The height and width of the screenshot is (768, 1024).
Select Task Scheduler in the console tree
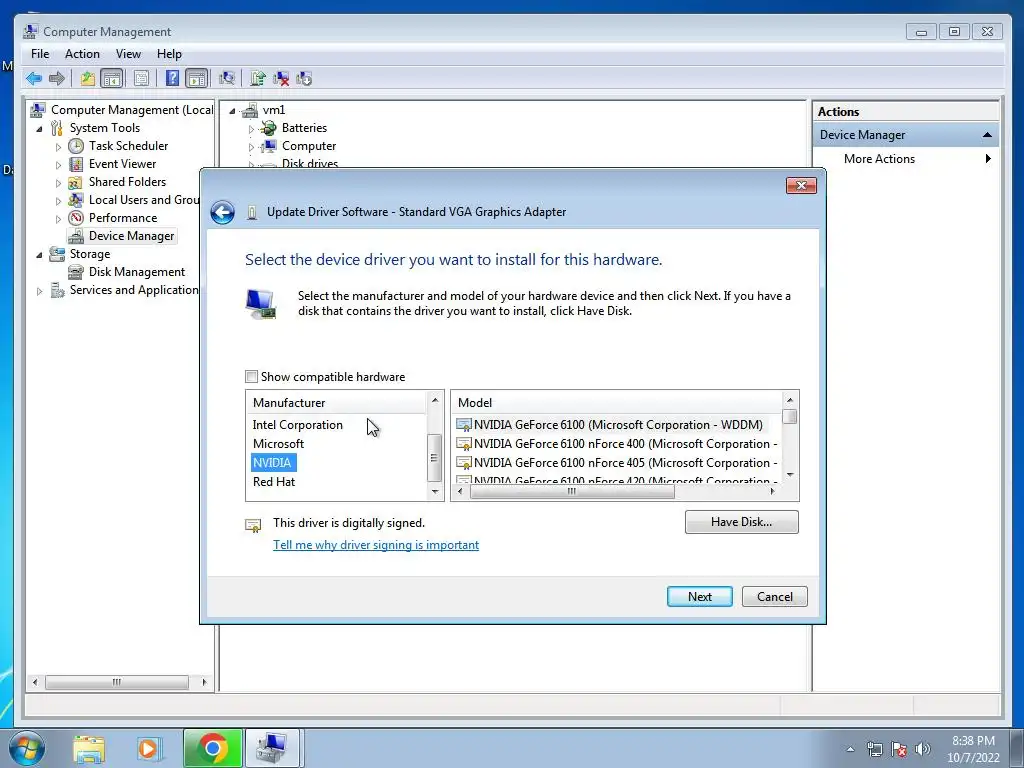coord(128,146)
